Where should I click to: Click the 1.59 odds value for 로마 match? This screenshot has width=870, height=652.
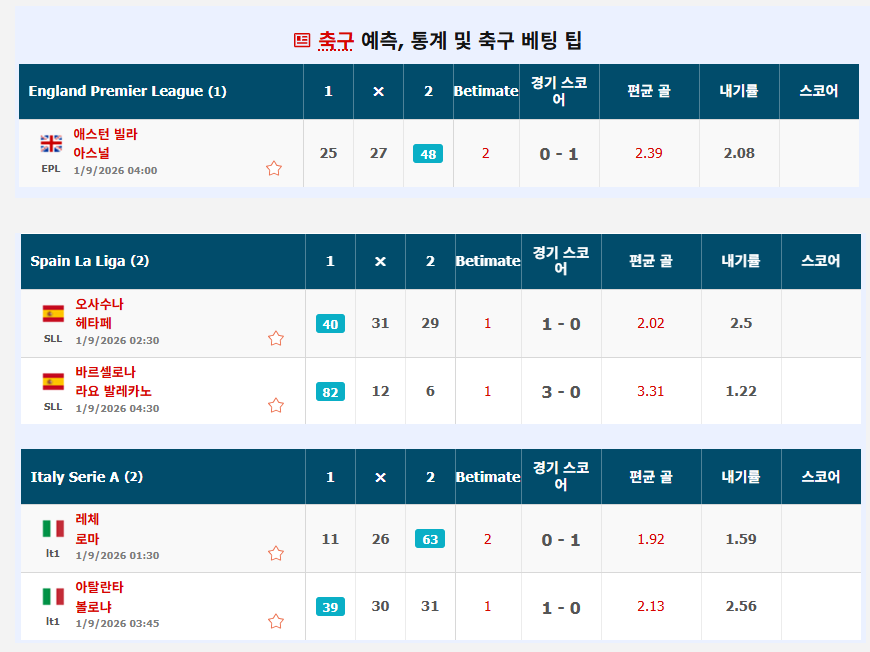[741, 539]
